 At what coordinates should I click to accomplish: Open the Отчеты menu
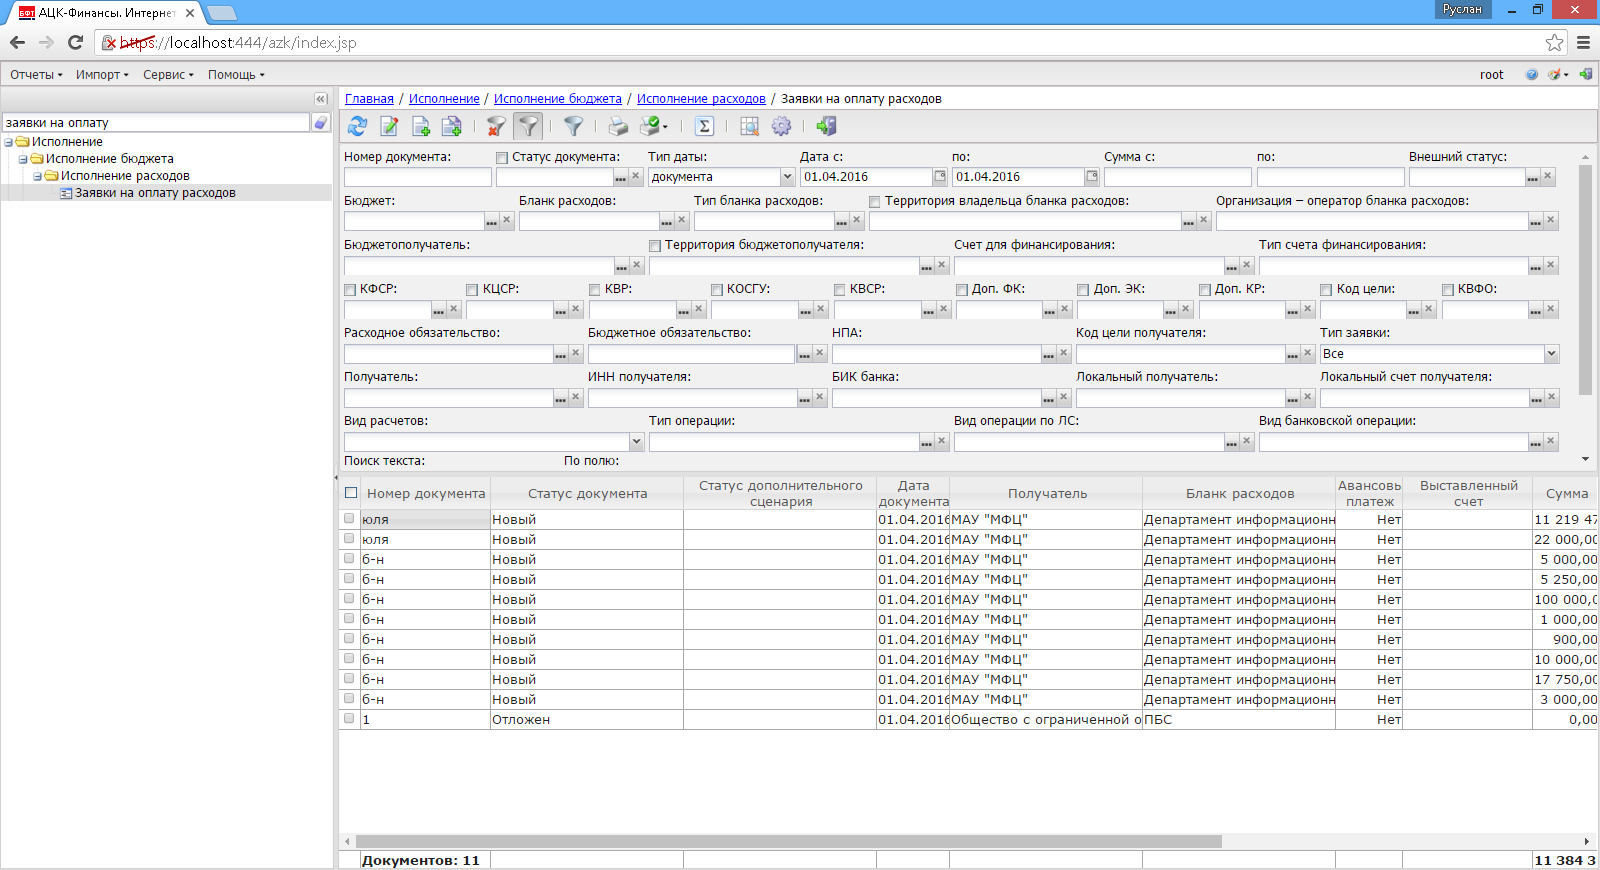[x=36, y=75]
